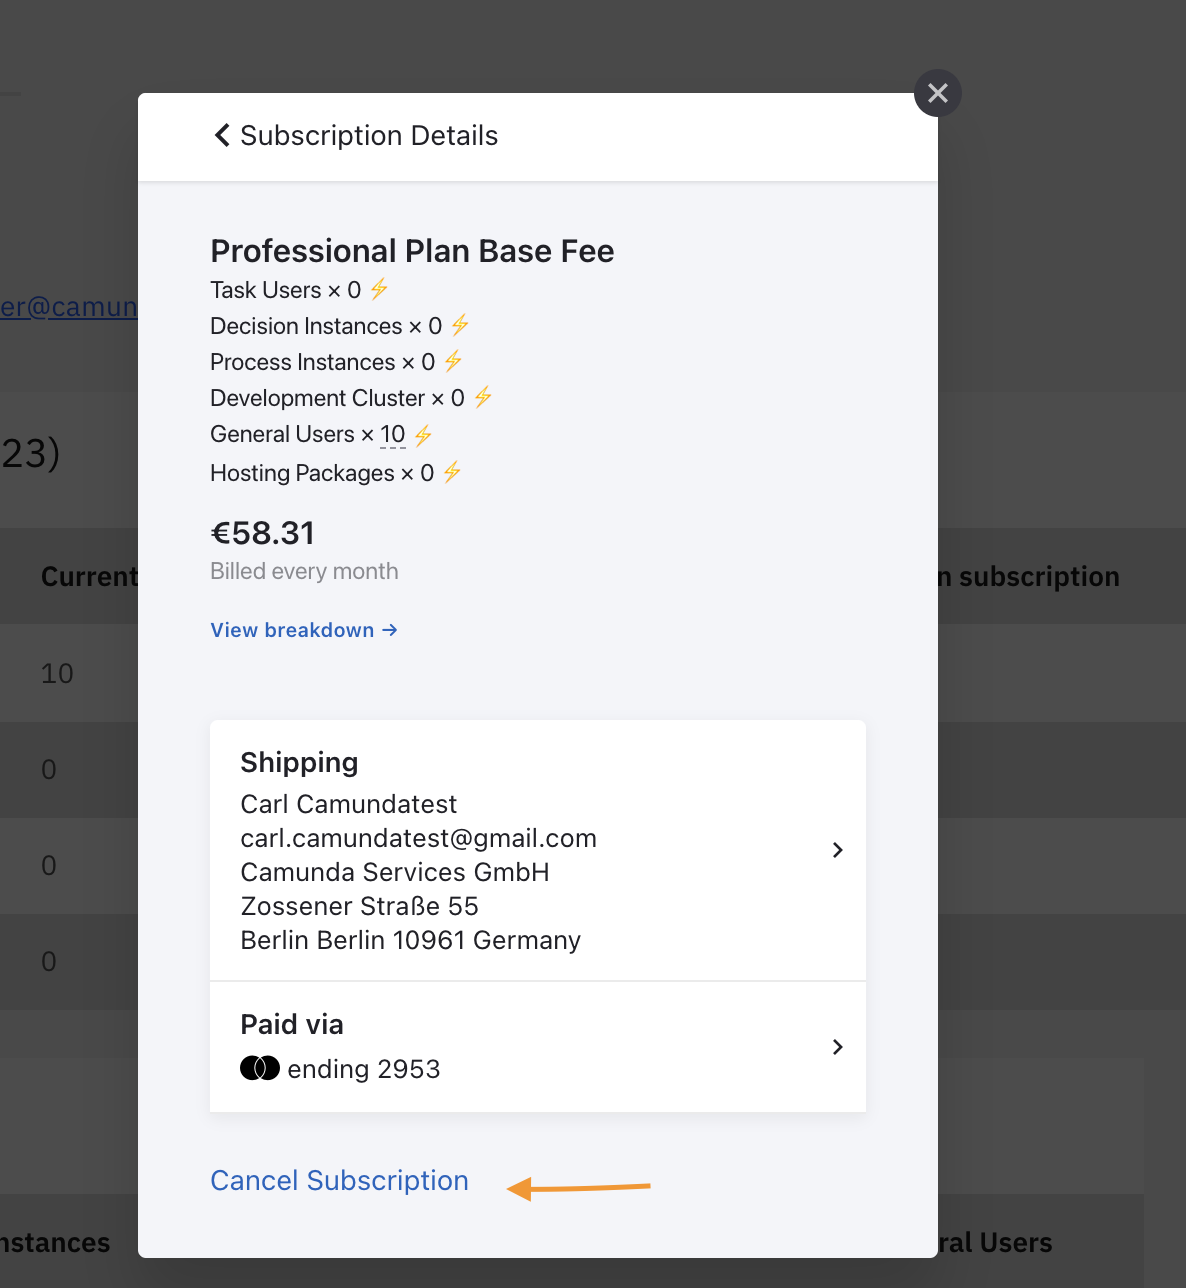Click the lightning icon beside Development Cluster

point(481,397)
